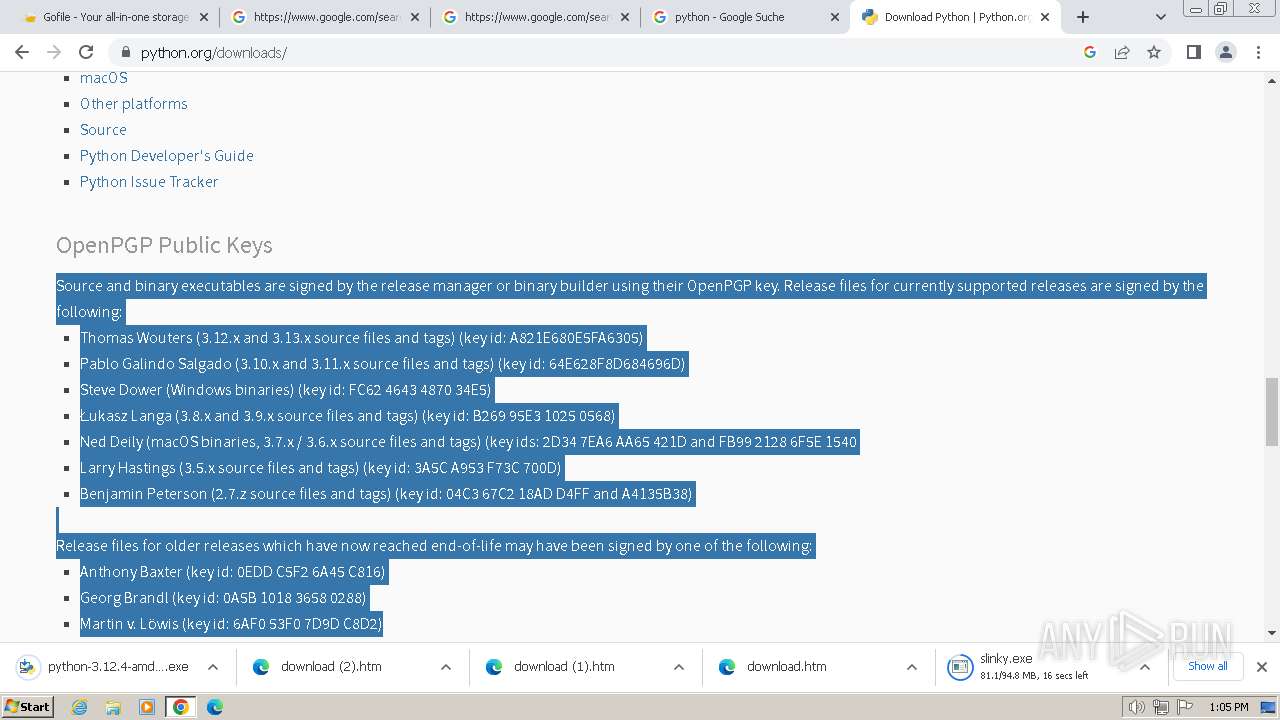Open downloaded download (1).htm file
The height and width of the screenshot is (720, 1280).
tap(563, 667)
